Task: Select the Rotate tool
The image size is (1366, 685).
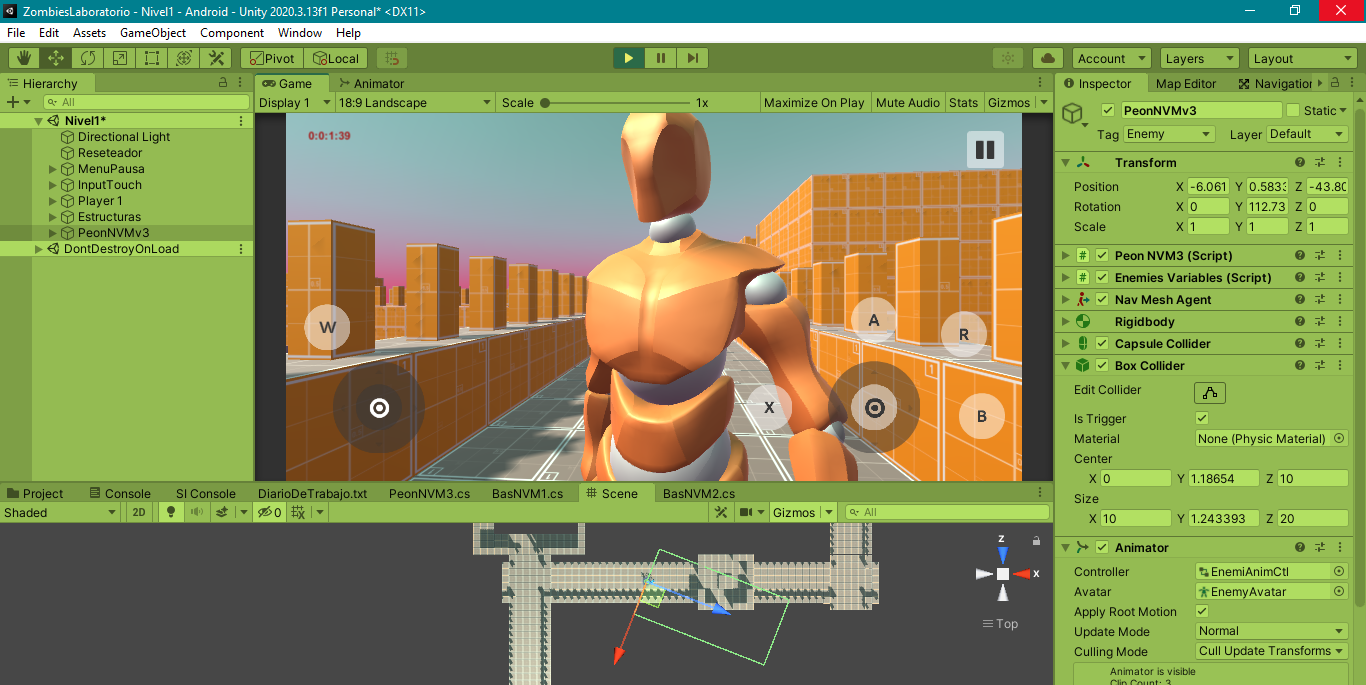Action: click(x=88, y=58)
